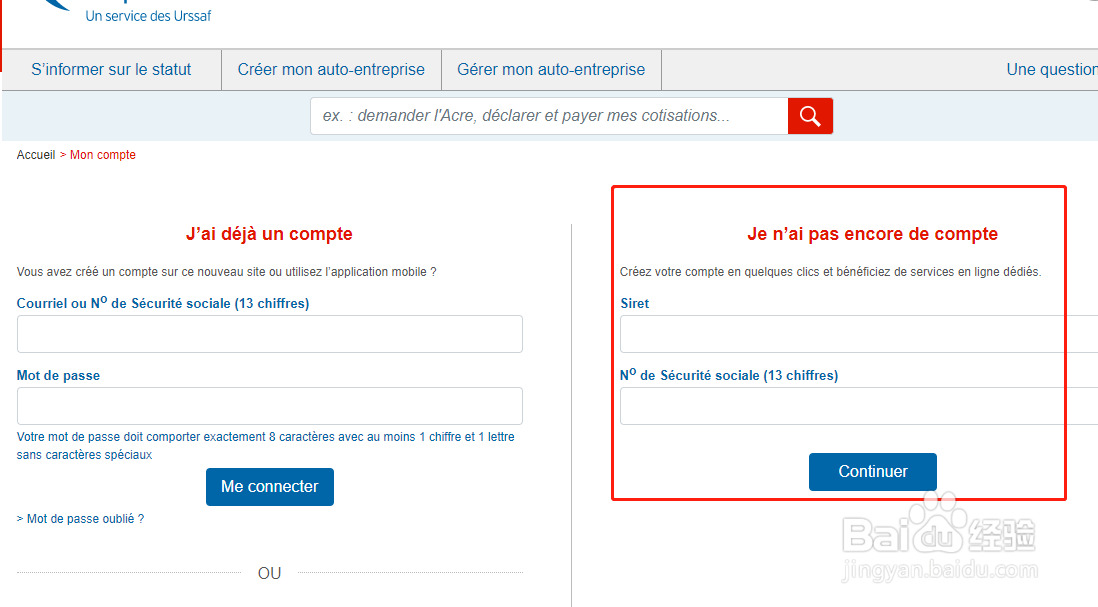This screenshot has width=1098, height=607.
Task: Click the Mot de passe label
Action: point(58,375)
